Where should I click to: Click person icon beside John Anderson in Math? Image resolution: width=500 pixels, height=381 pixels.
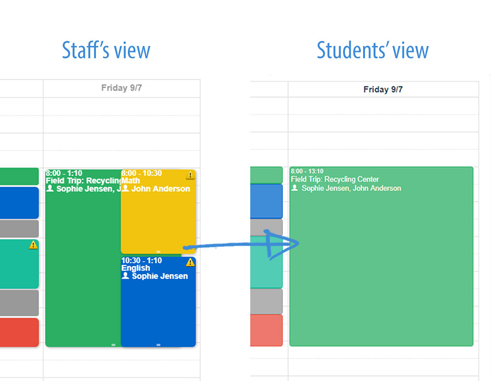(125, 188)
